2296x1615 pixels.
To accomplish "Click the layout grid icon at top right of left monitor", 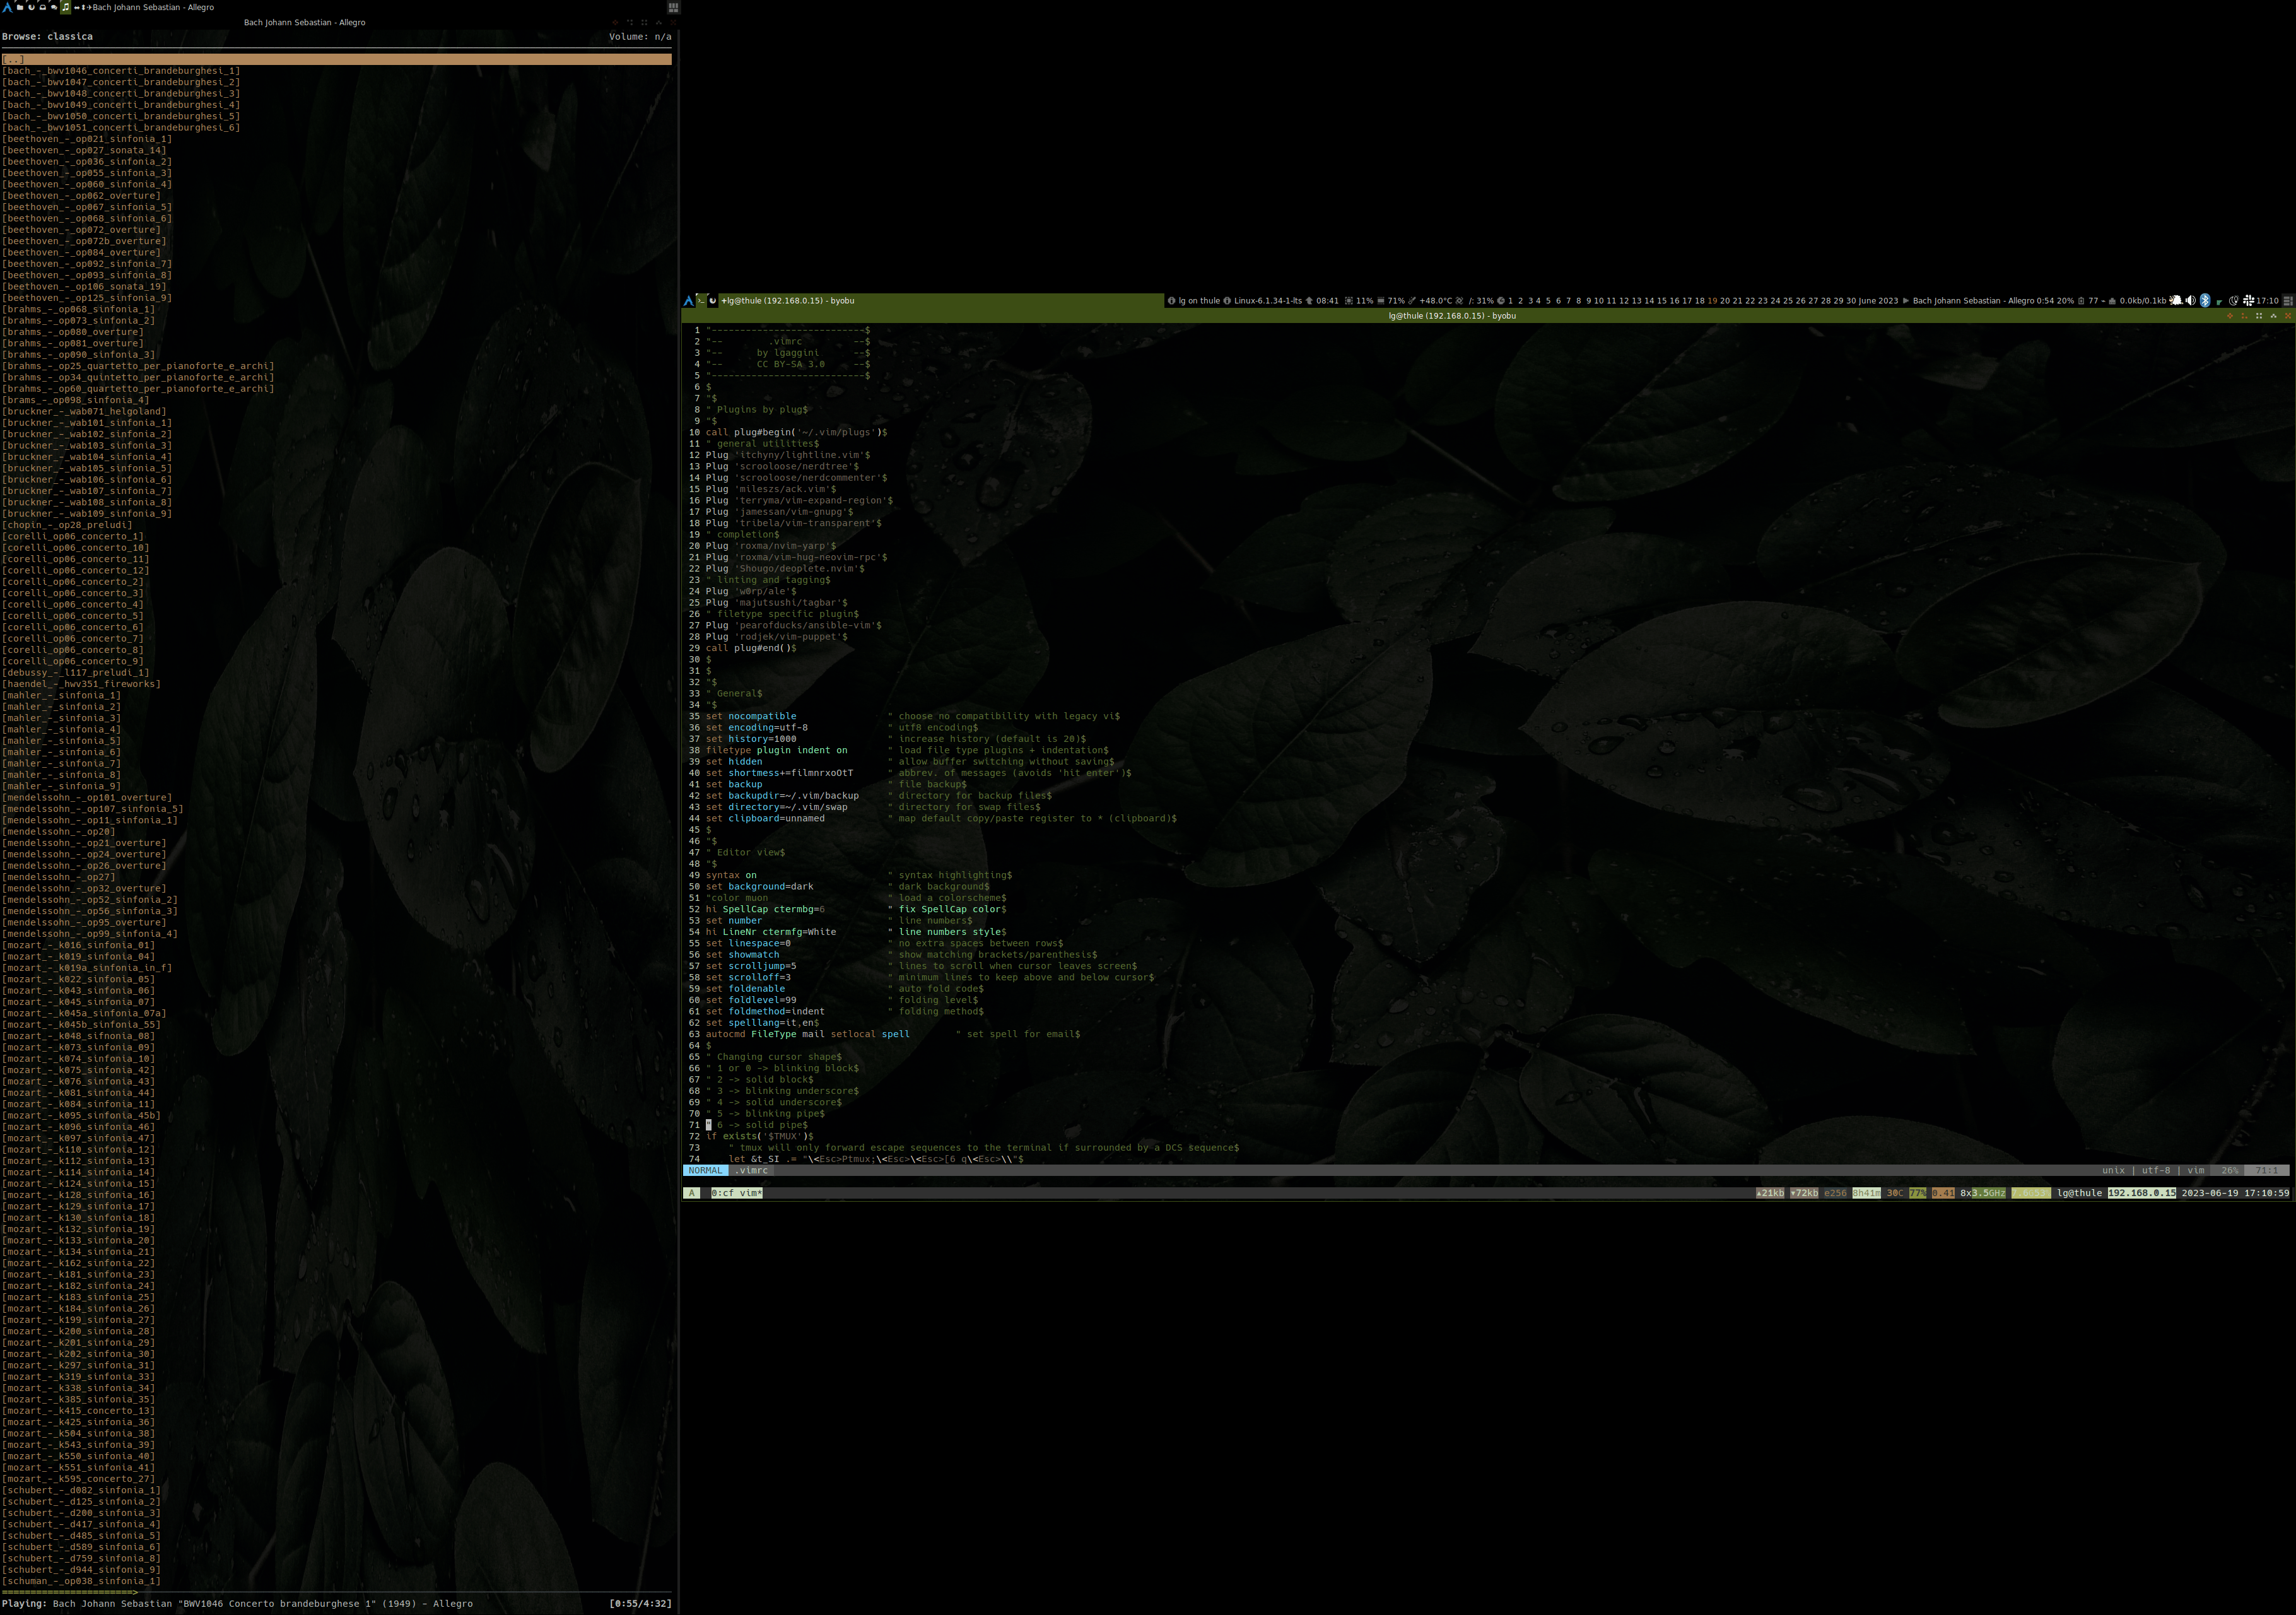I will coord(673,7).
